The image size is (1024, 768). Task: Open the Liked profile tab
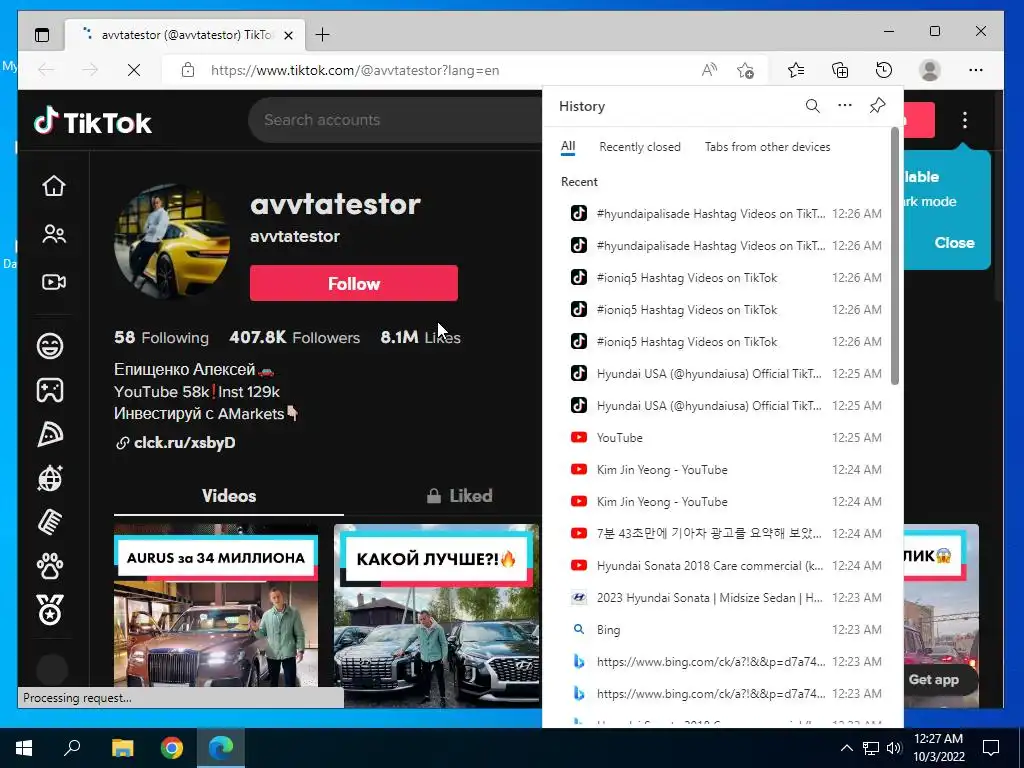pos(459,496)
